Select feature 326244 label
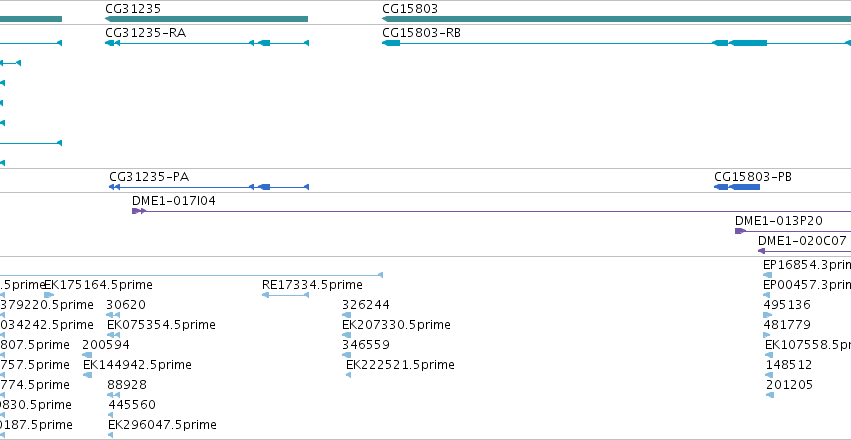851x440 pixels. (366, 305)
